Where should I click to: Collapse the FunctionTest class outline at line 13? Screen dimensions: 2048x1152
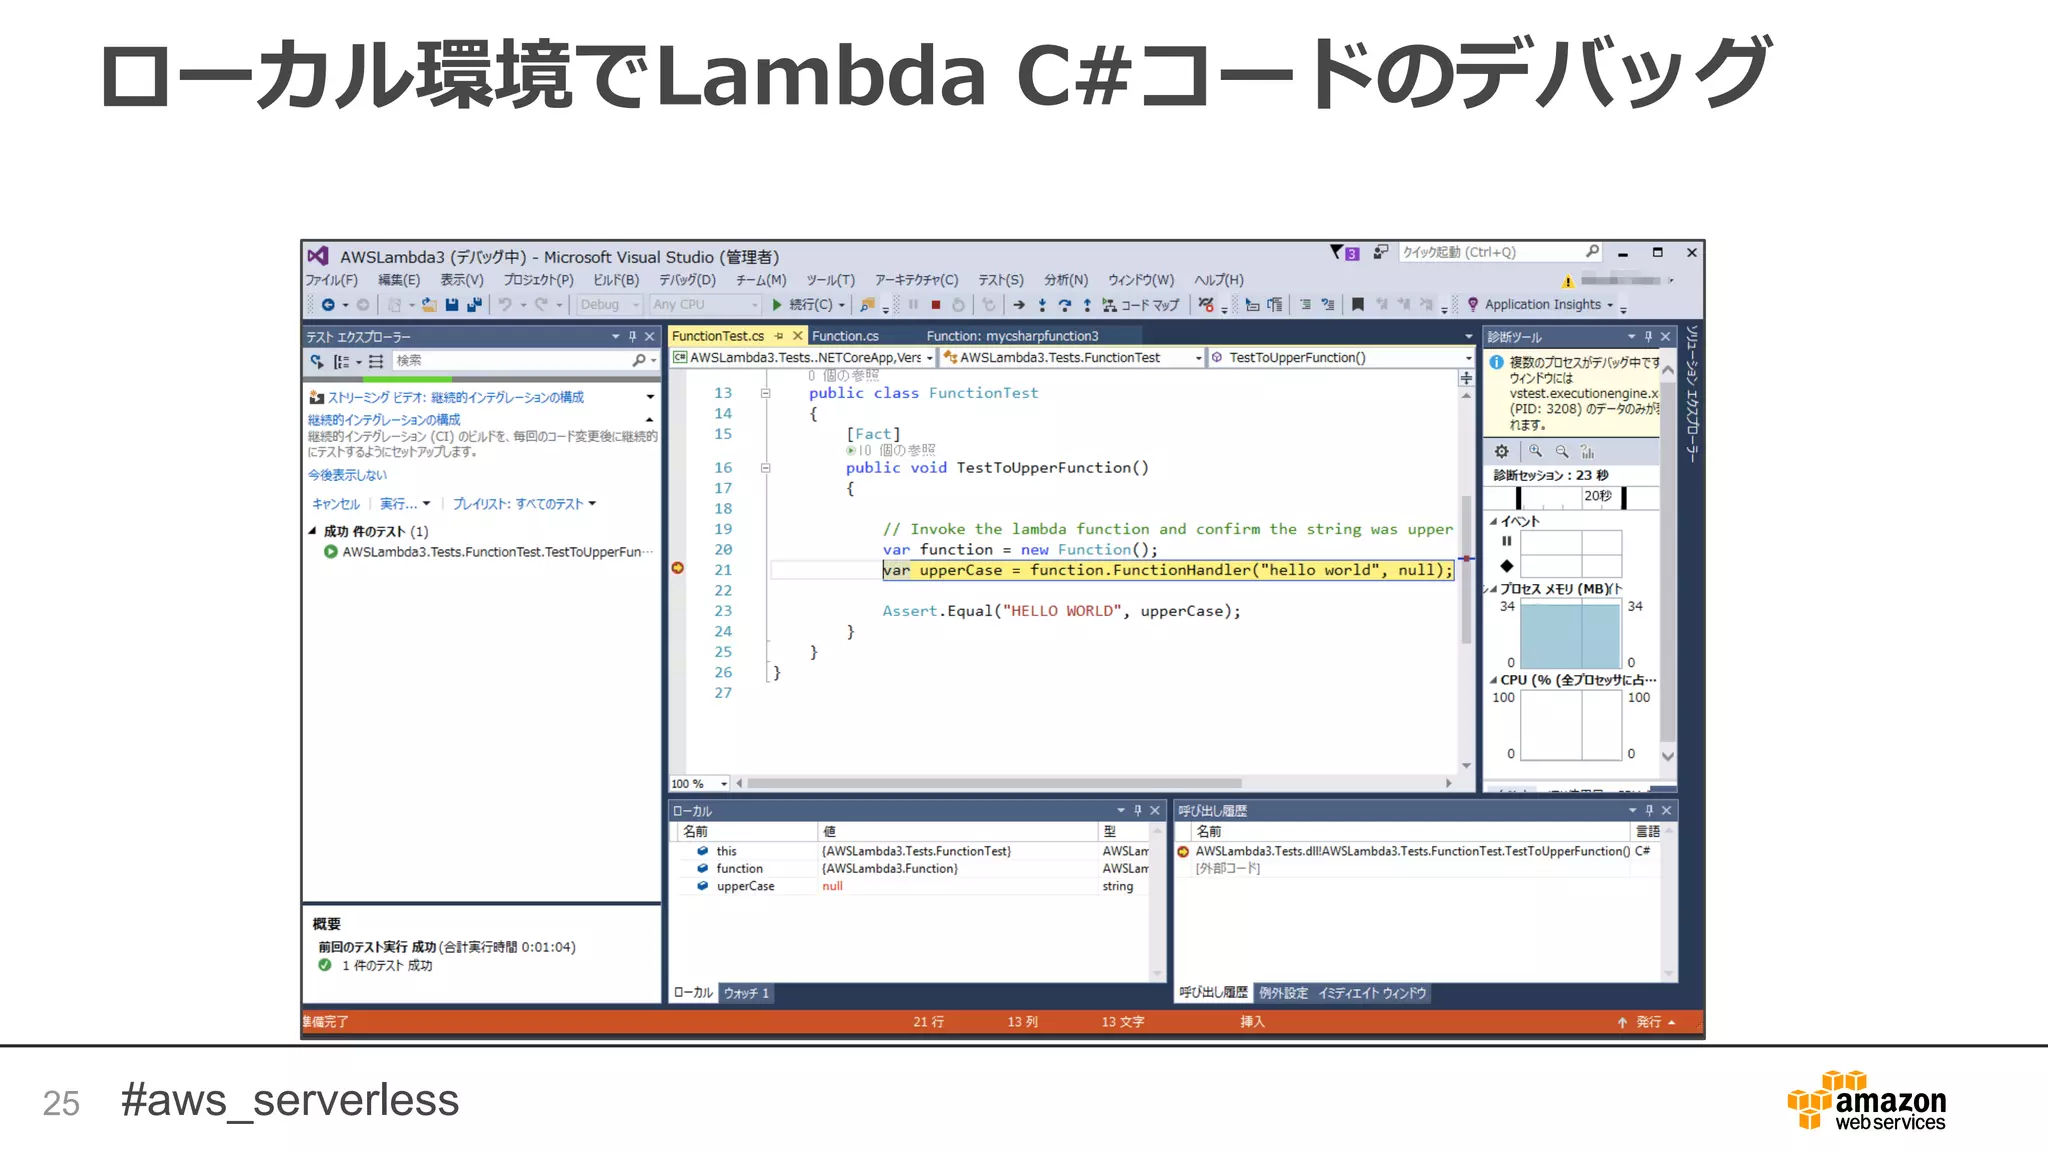tap(765, 393)
